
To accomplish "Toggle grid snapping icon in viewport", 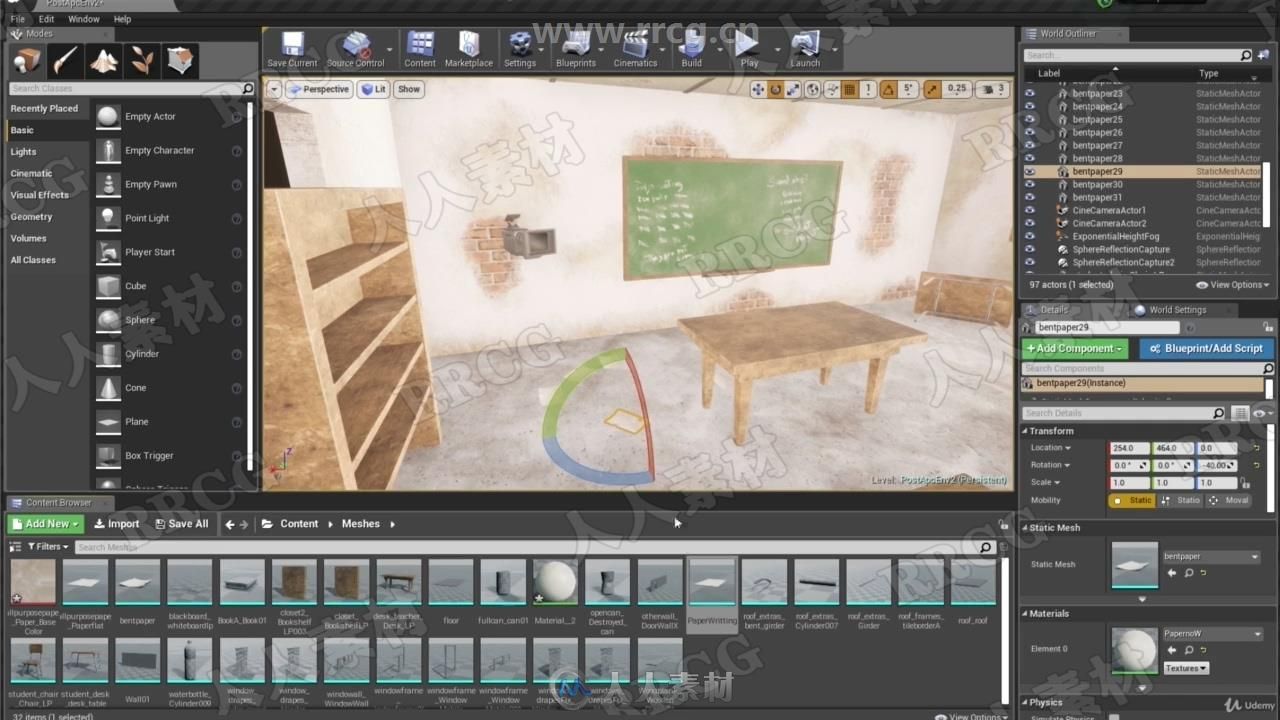I will (x=850, y=89).
